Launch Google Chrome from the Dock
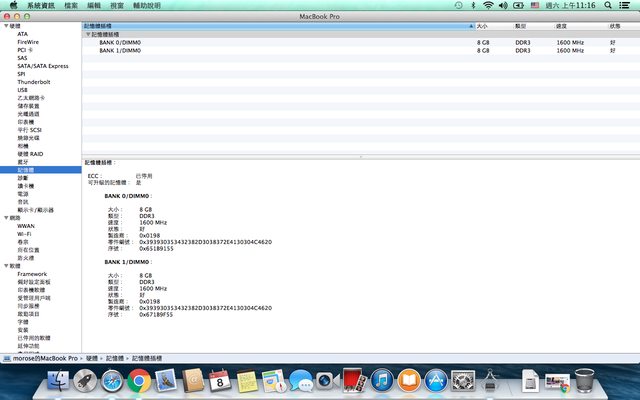The width and height of the screenshot is (640, 400). [139, 380]
